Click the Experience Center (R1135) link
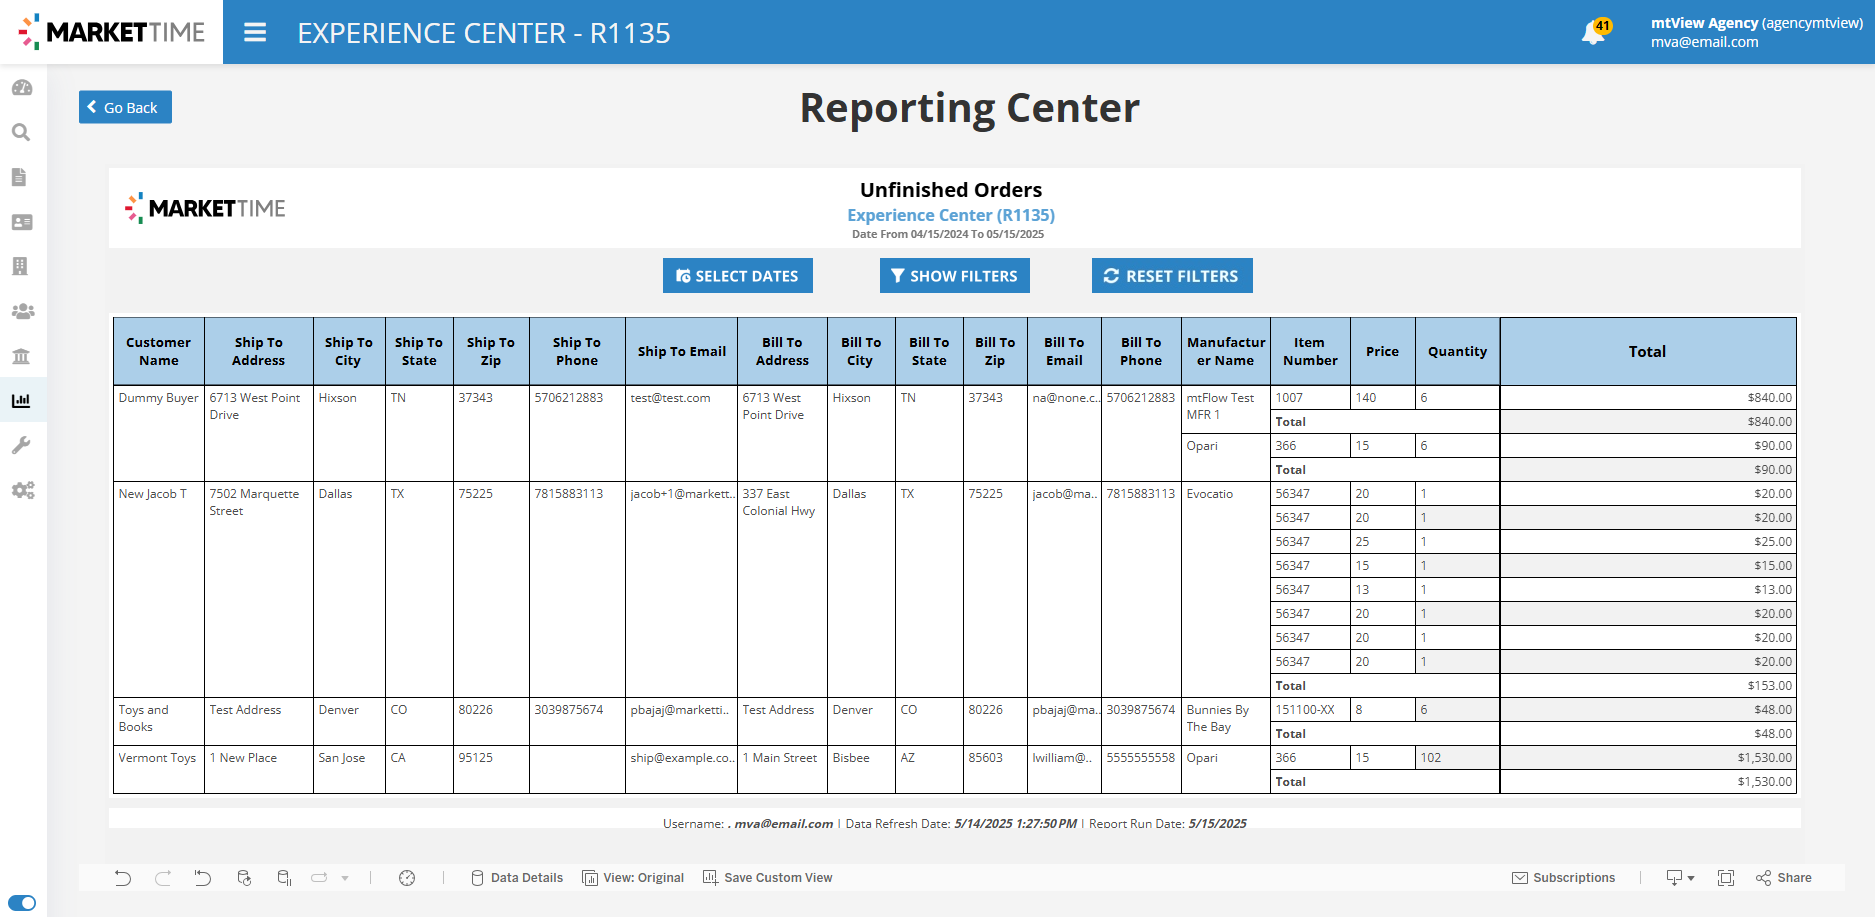The width and height of the screenshot is (1875, 917). 951,215
